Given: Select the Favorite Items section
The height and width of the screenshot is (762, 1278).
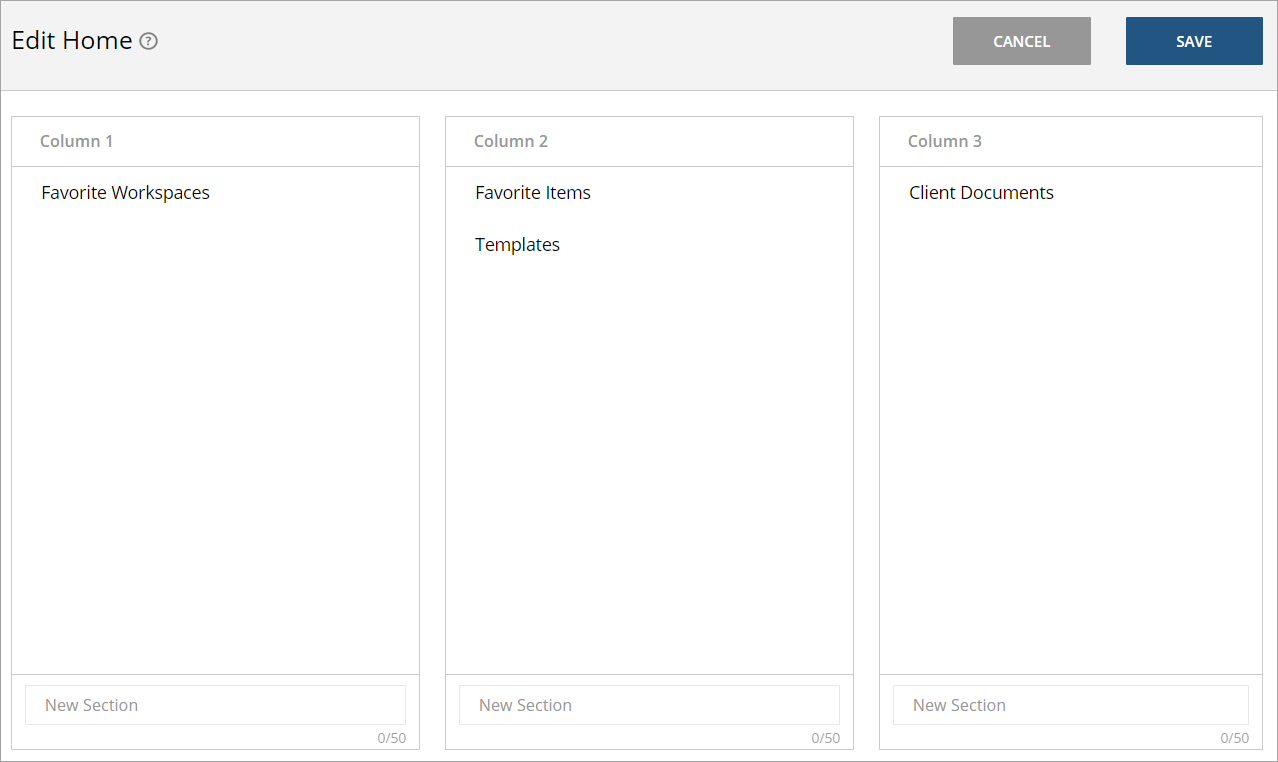Looking at the screenshot, I should coord(532,192).
